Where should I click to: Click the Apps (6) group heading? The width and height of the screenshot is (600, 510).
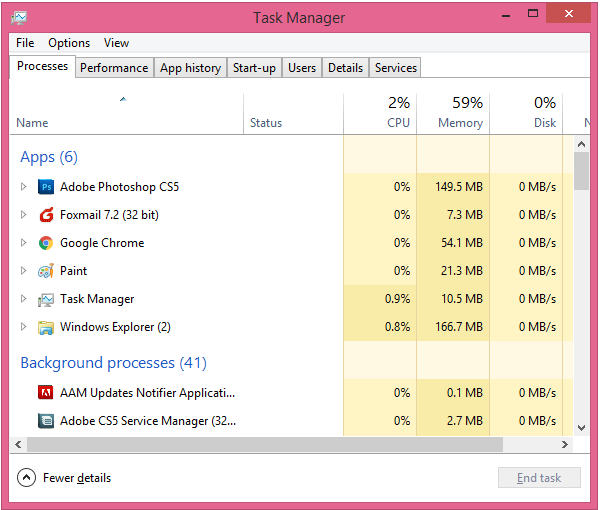[49, 157]
